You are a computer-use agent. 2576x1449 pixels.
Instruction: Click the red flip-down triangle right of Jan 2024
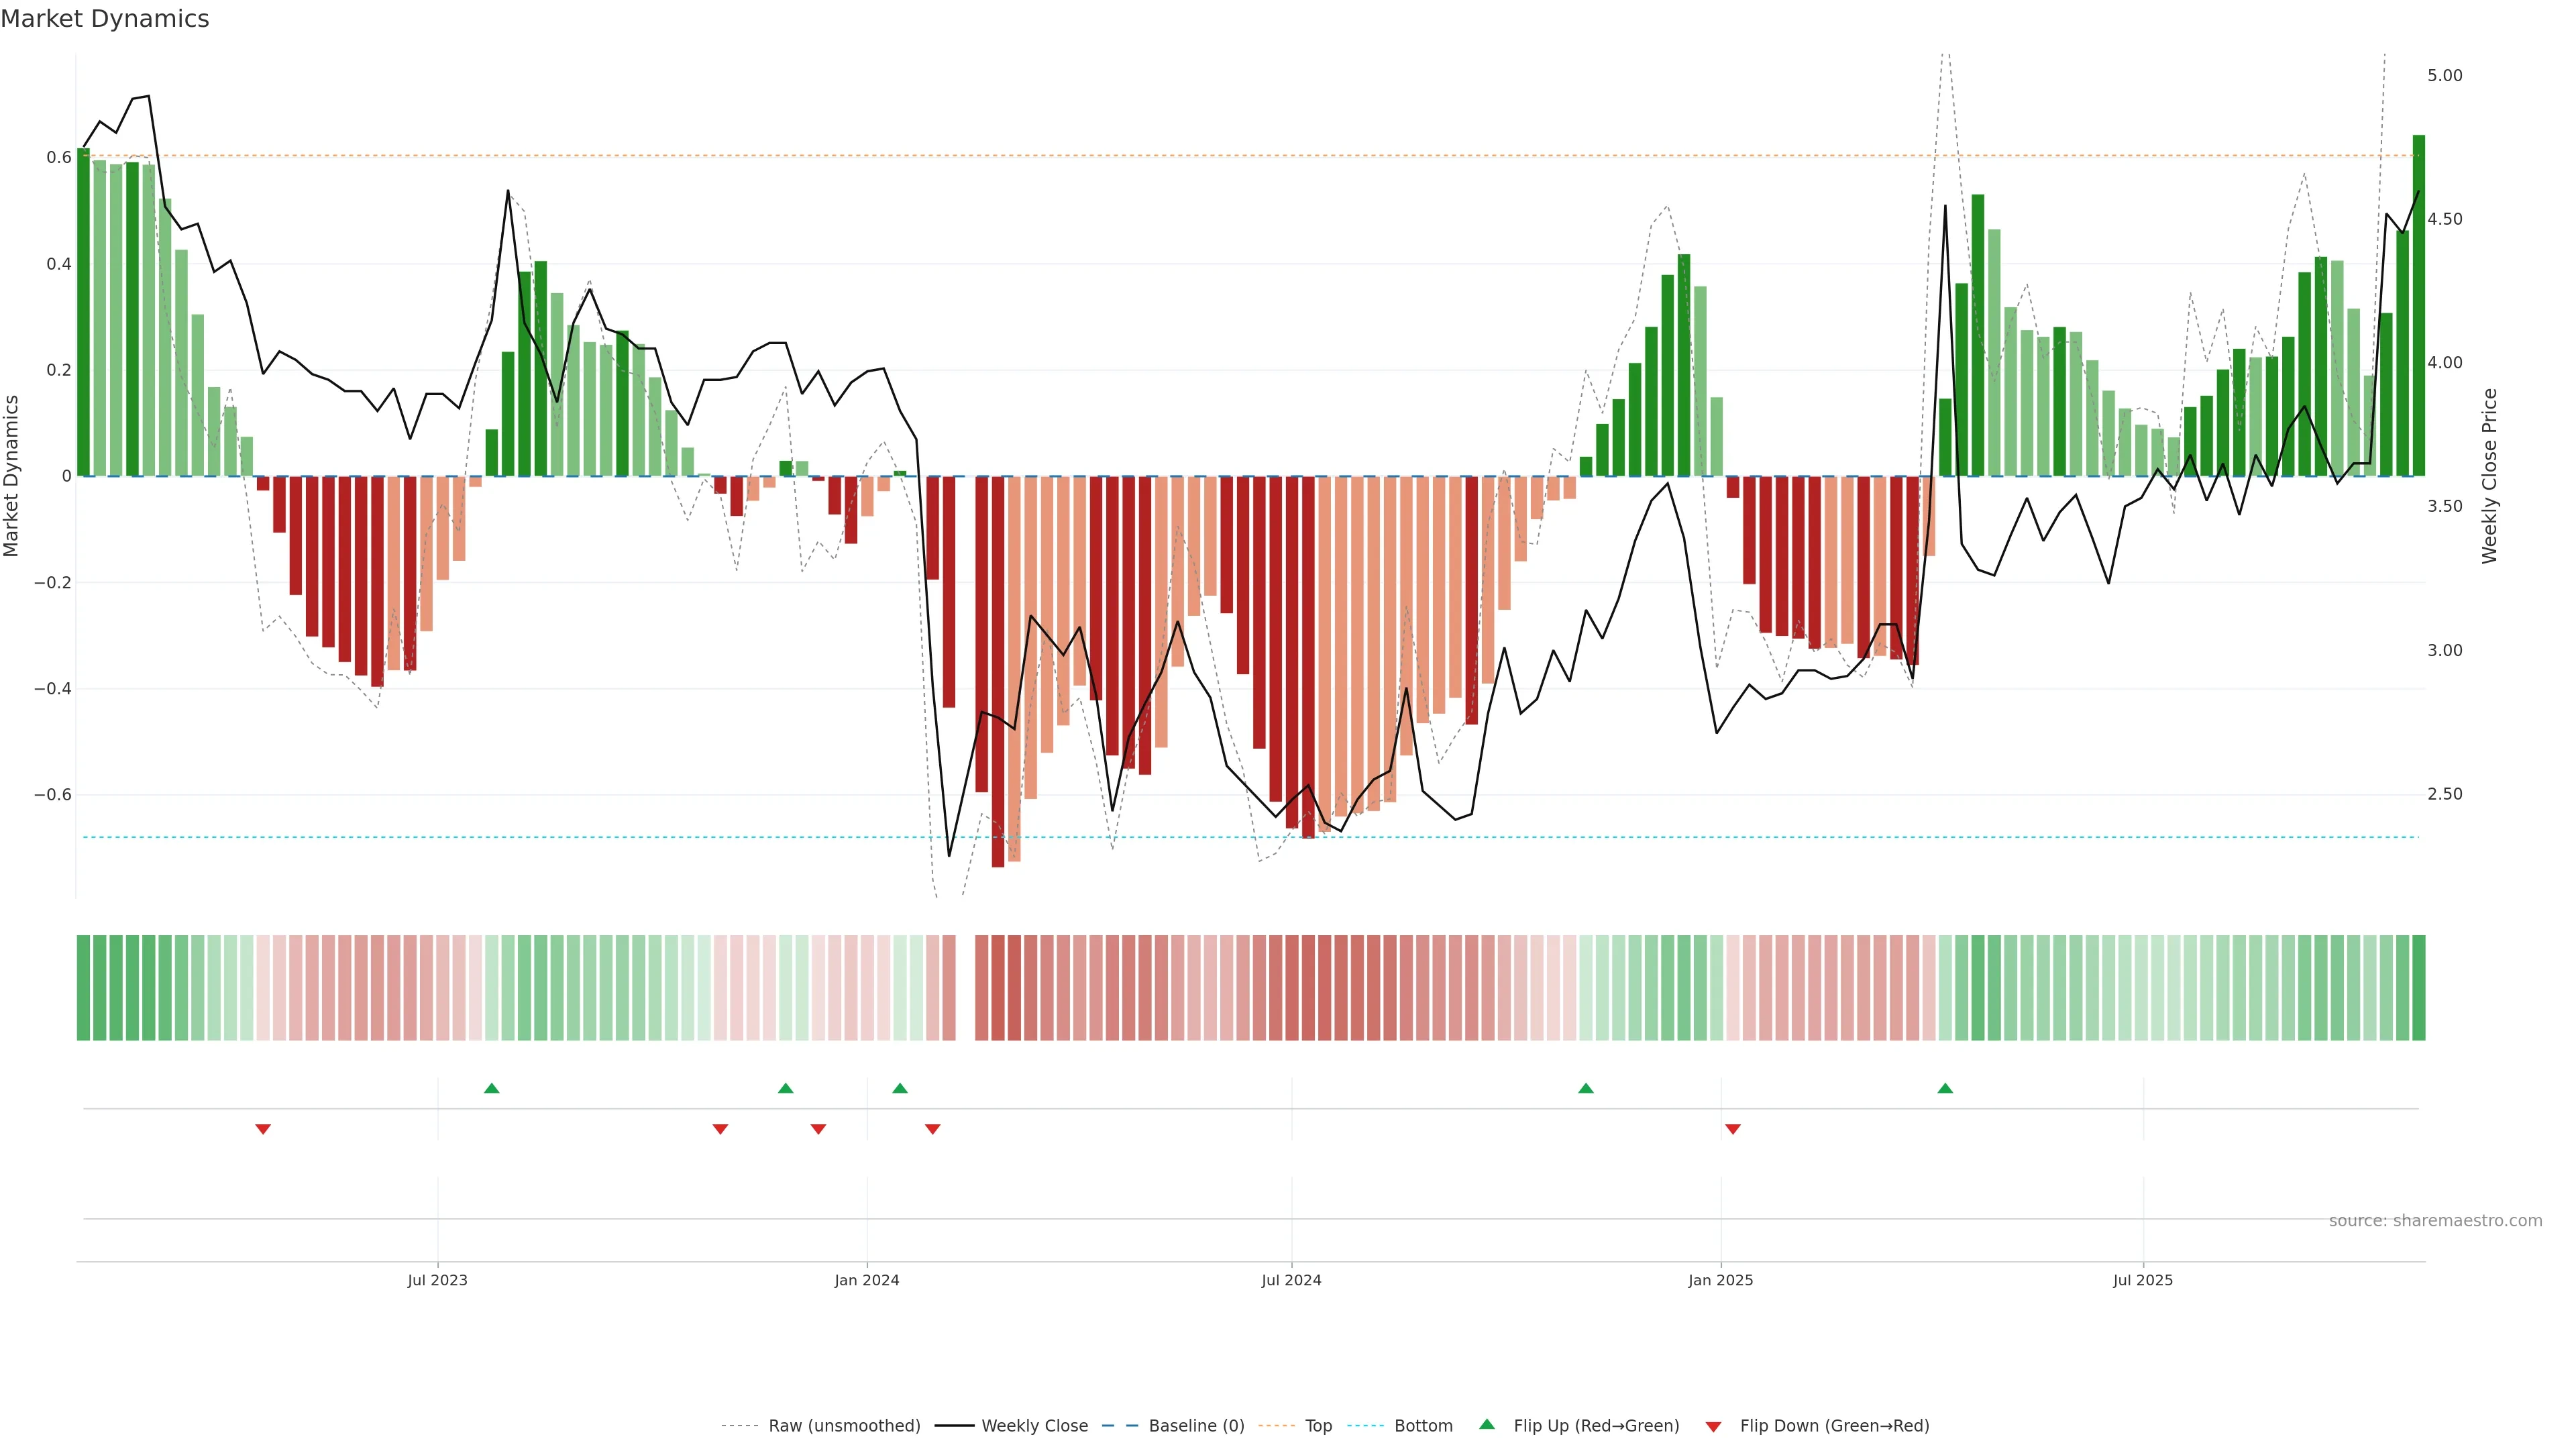[x=933, y=1129]
